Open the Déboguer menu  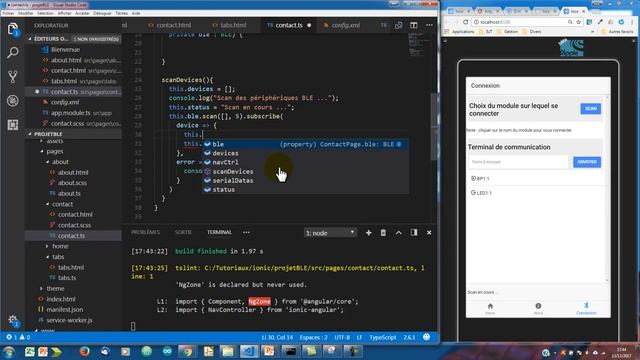(x=102, y=13)
